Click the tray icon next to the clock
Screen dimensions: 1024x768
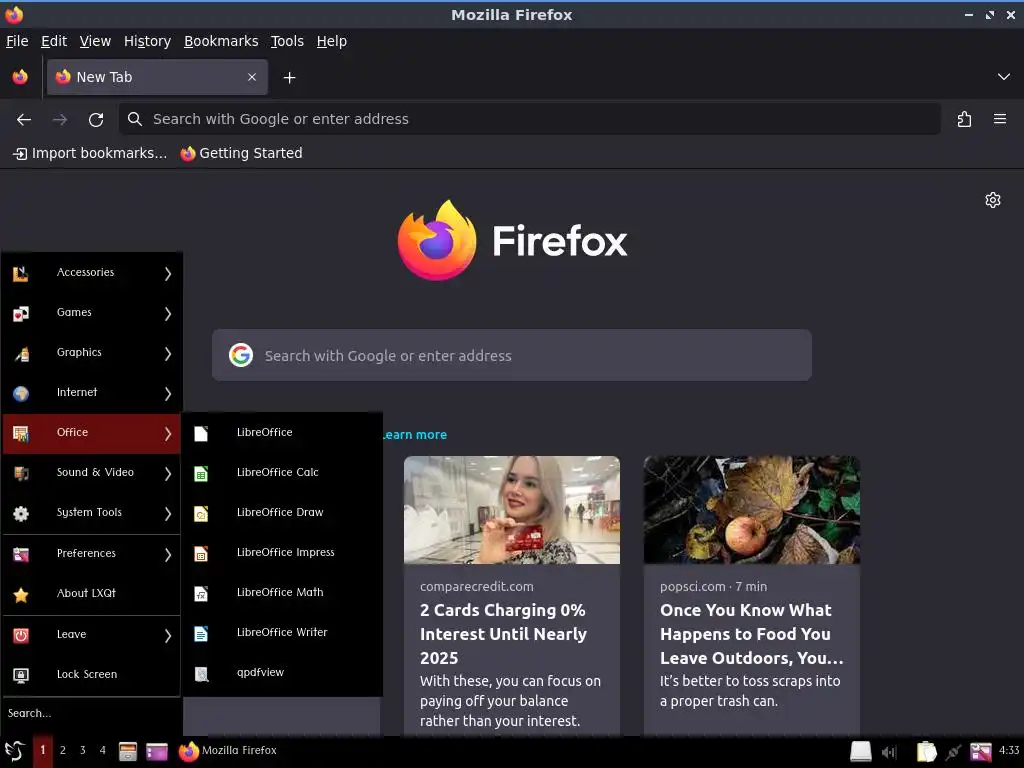[981, 752]
